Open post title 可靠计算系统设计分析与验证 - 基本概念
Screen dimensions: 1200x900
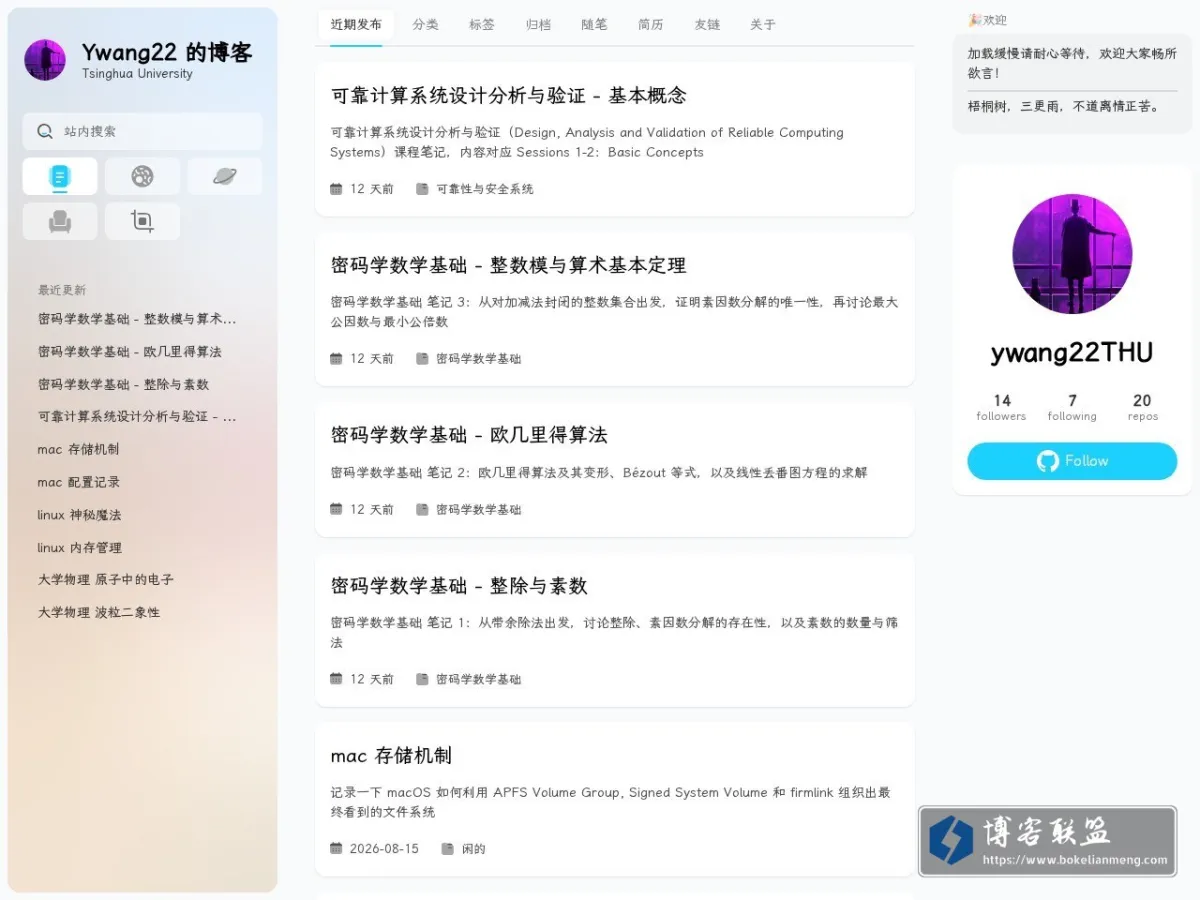point(508,96)
